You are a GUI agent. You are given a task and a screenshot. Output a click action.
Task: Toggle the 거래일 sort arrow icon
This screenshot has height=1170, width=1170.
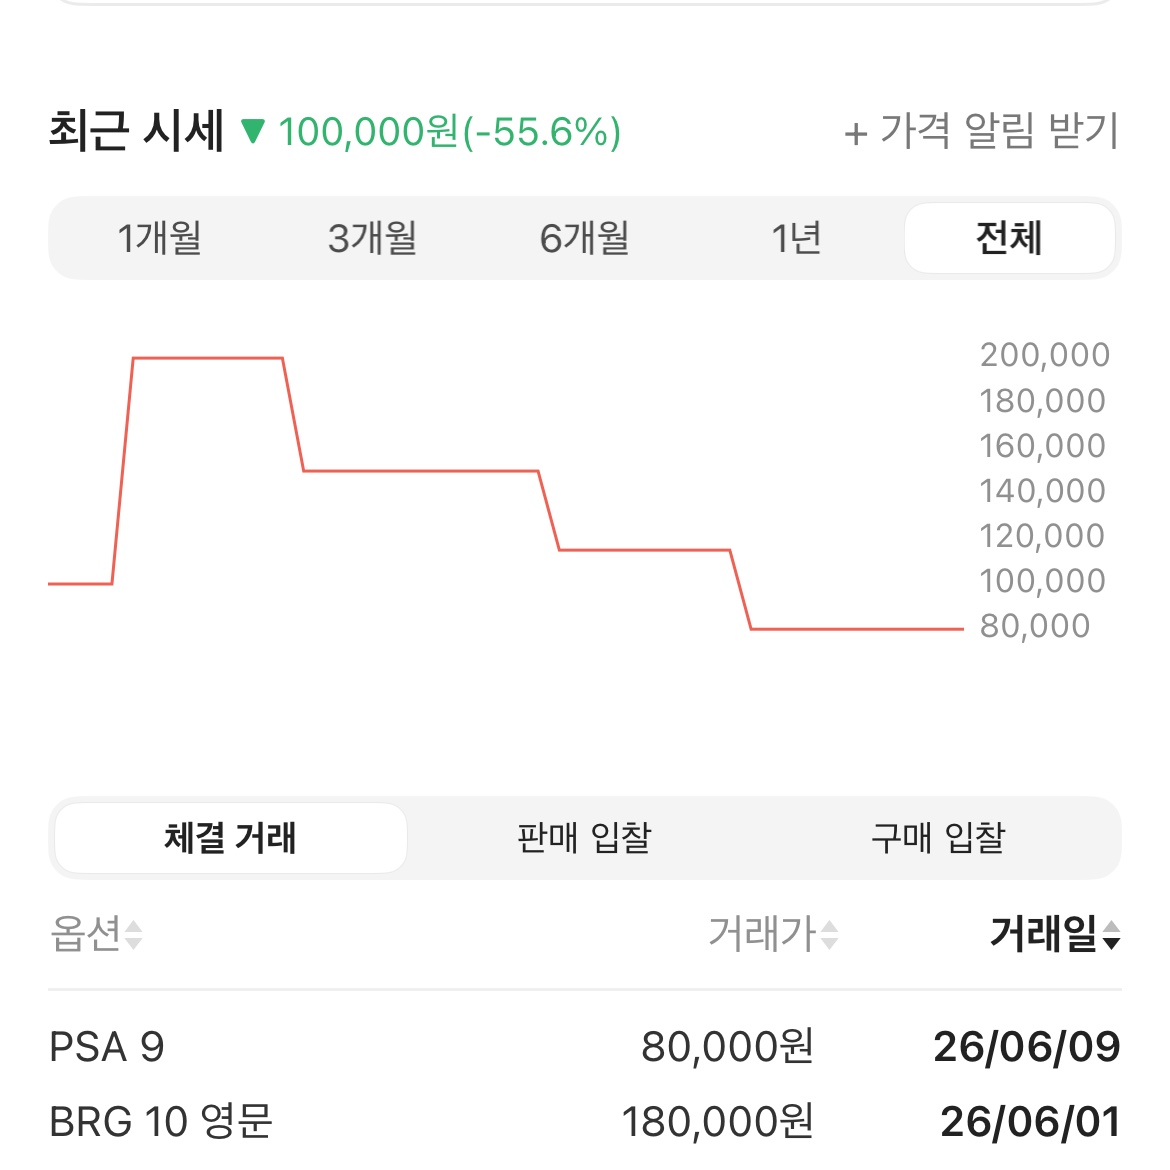point(1111,935)
